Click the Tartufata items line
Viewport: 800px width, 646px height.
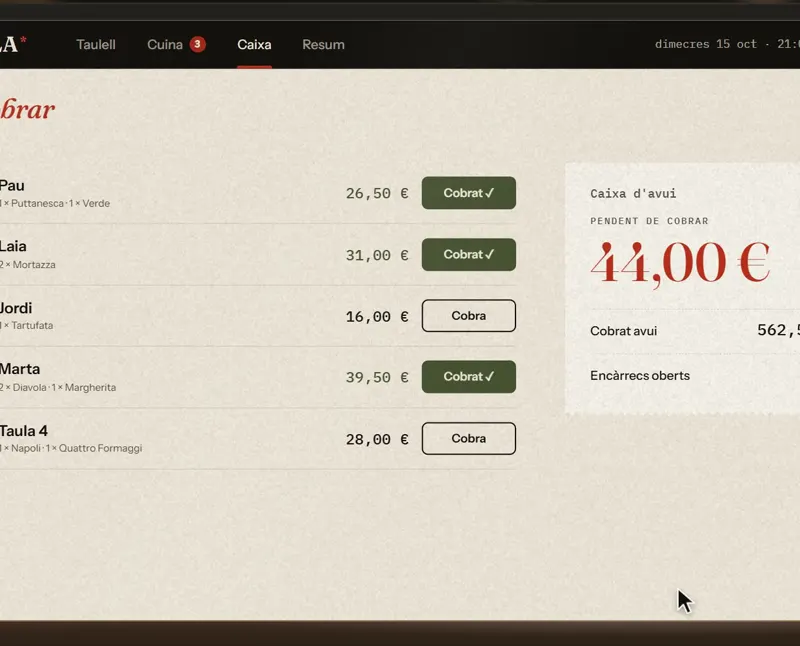pyautogui.click(x=27, y=326)
